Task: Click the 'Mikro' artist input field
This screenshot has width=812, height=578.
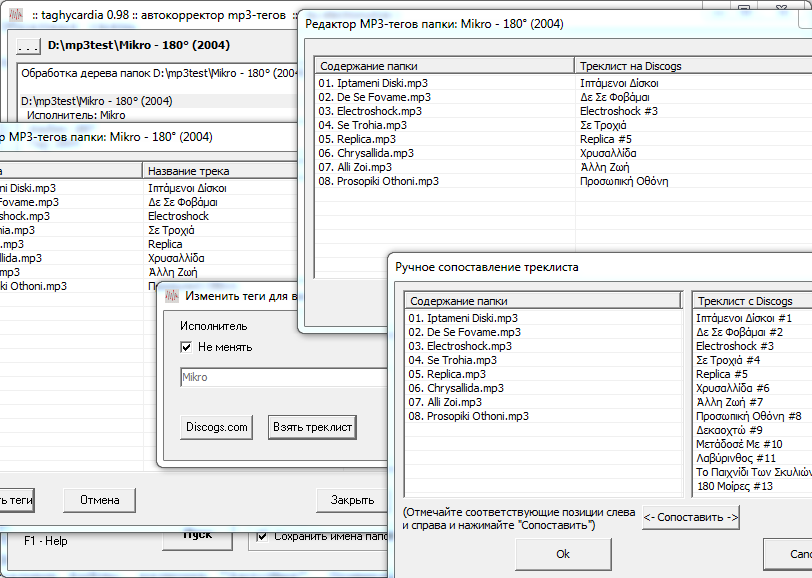Action: coord(284,377)
